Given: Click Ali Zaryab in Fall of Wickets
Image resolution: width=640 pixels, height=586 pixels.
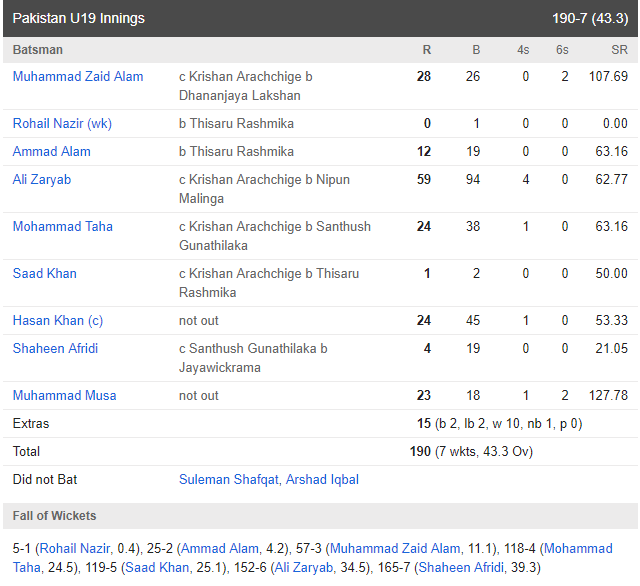Looking at the screenshot, I should (304, 568).
